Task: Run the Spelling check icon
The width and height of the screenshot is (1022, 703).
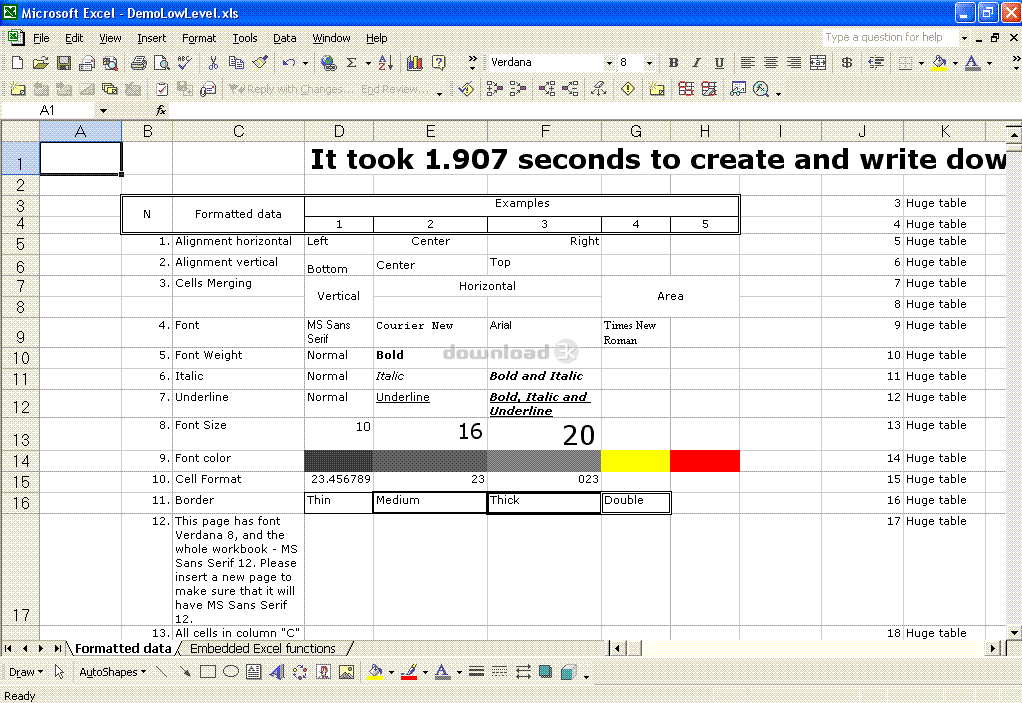Action: pyautogui.click(x=184, y=63)
